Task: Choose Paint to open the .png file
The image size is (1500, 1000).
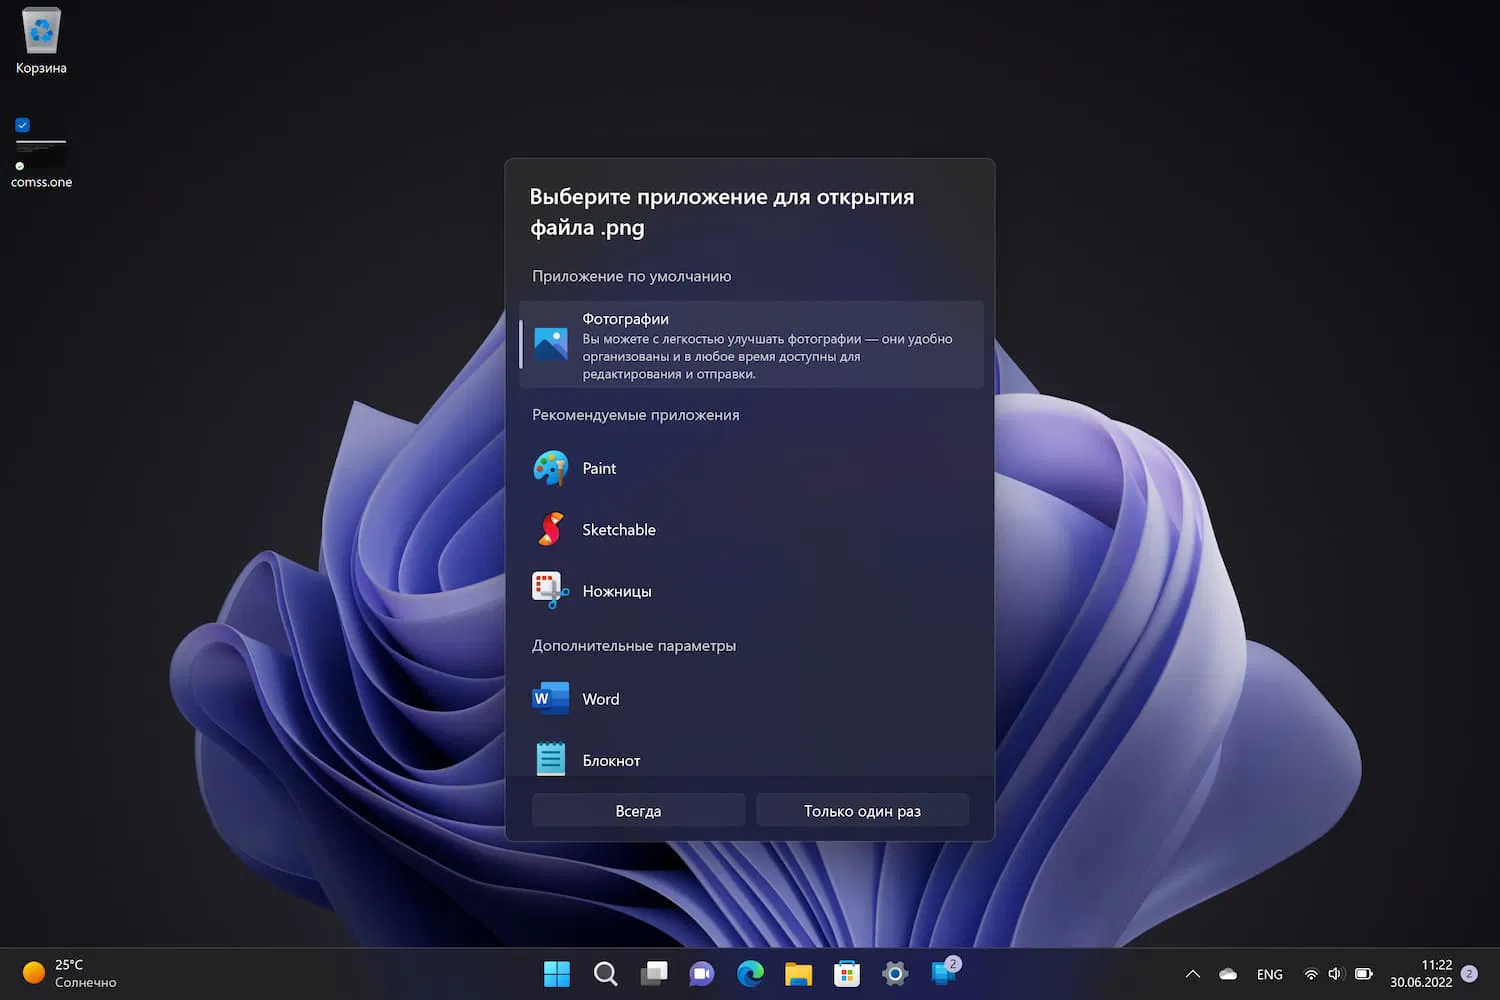Action: coord(751,468)
